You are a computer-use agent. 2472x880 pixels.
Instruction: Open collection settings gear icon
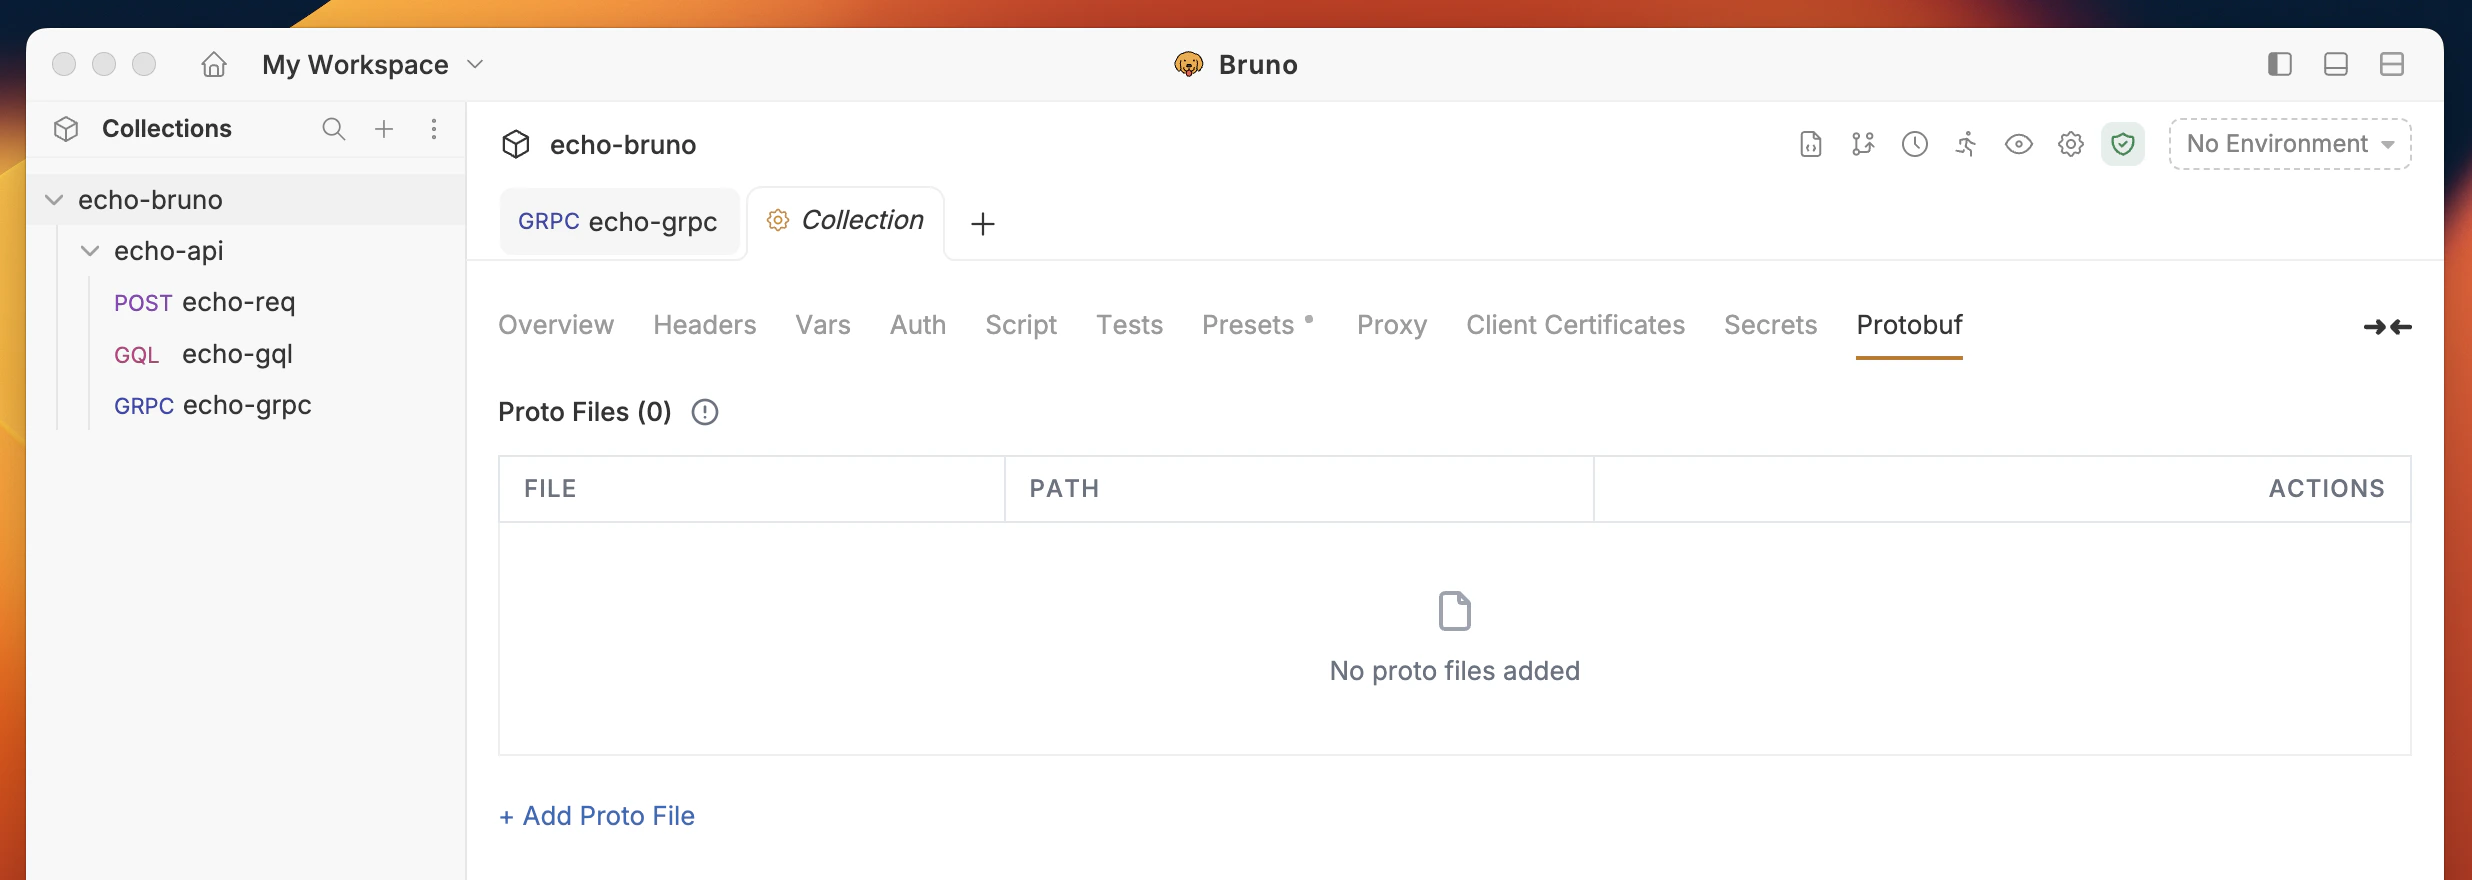coord(2071,144)
